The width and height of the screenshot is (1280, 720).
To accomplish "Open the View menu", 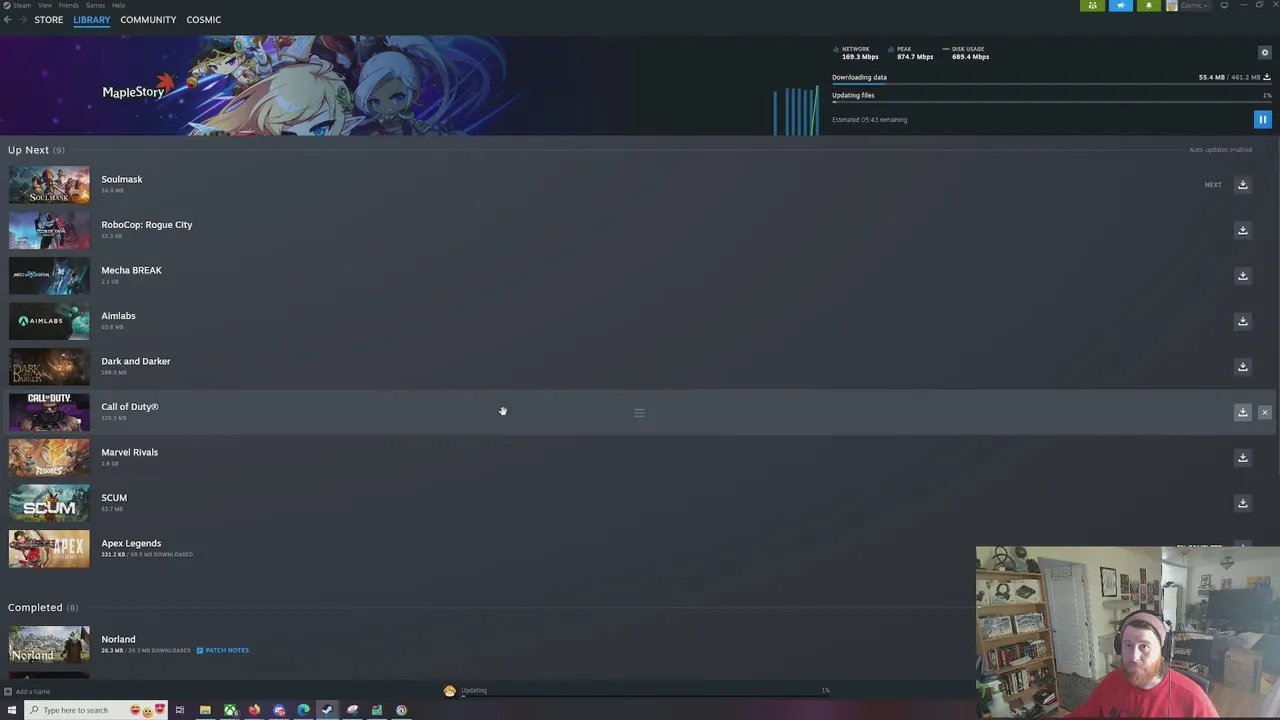I will coord(45,5).
